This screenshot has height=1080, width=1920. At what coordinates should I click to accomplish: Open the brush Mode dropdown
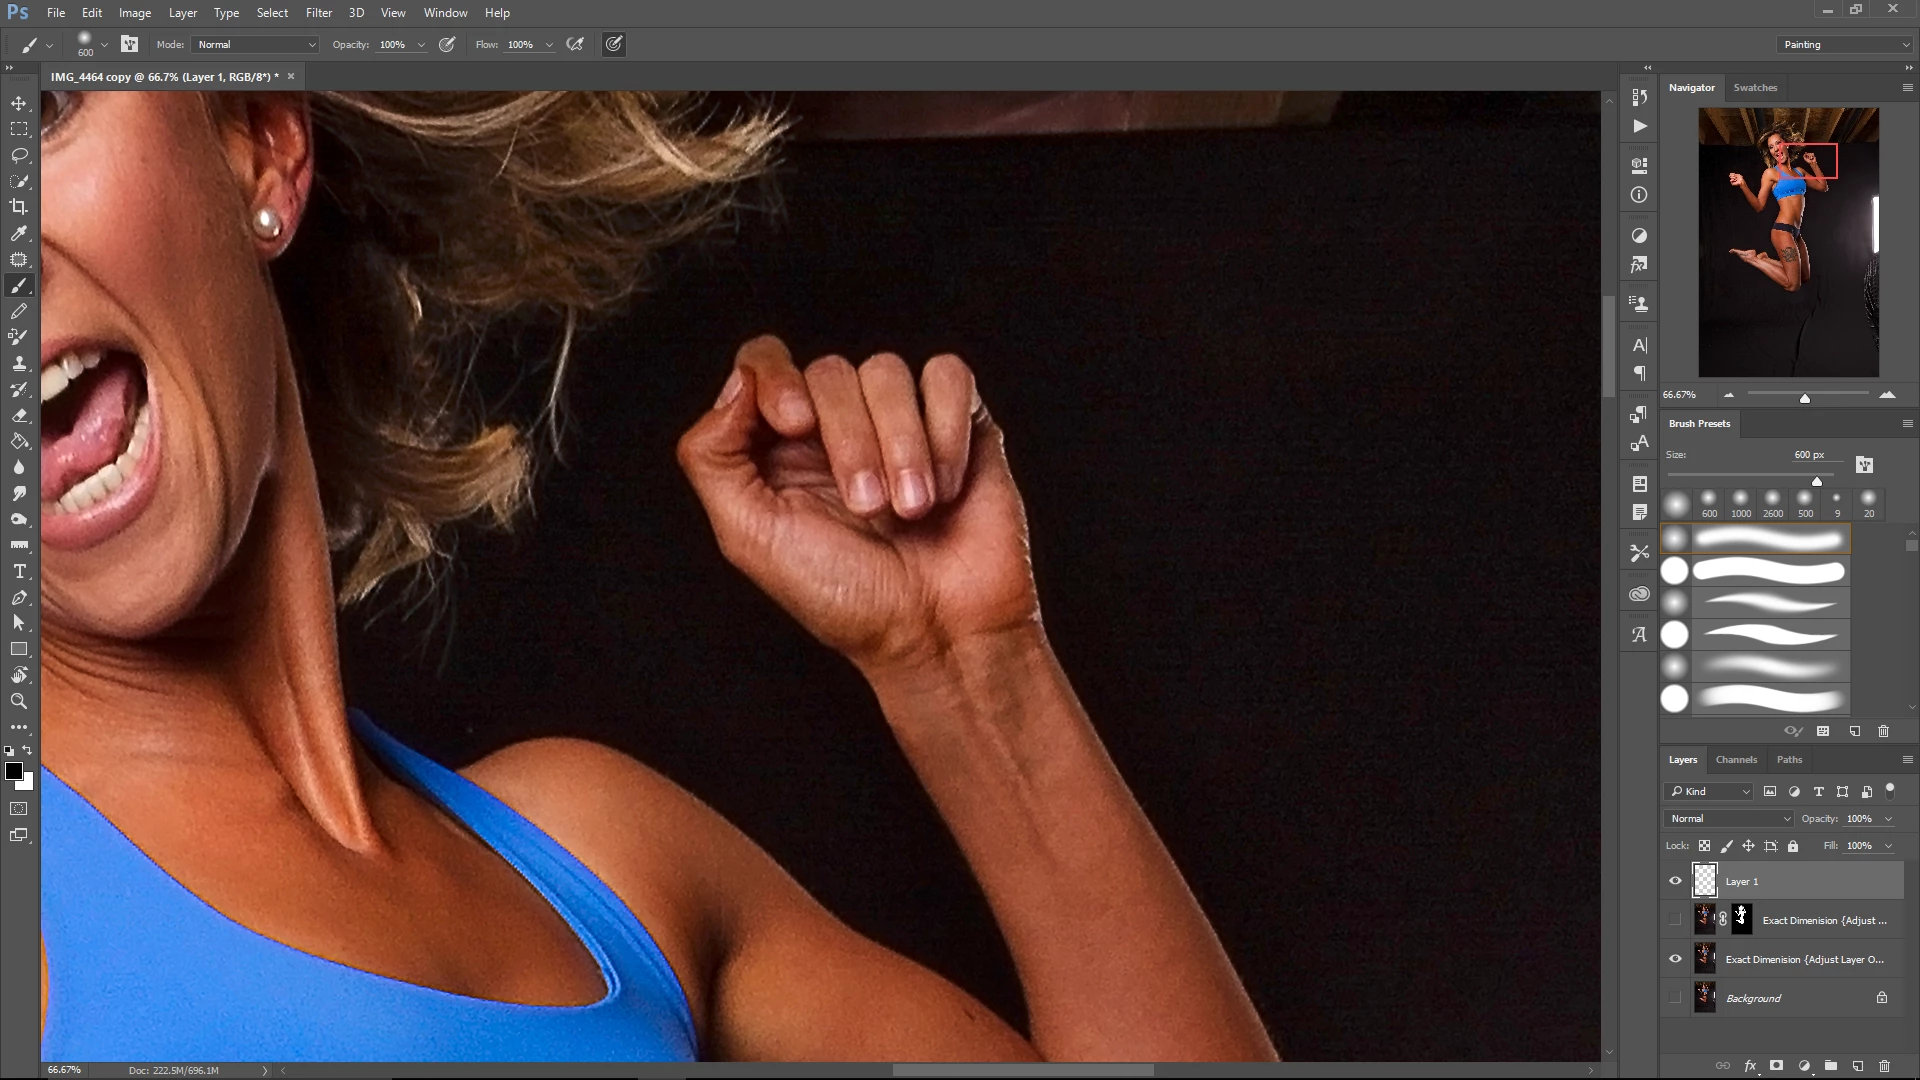coord(256,44)
